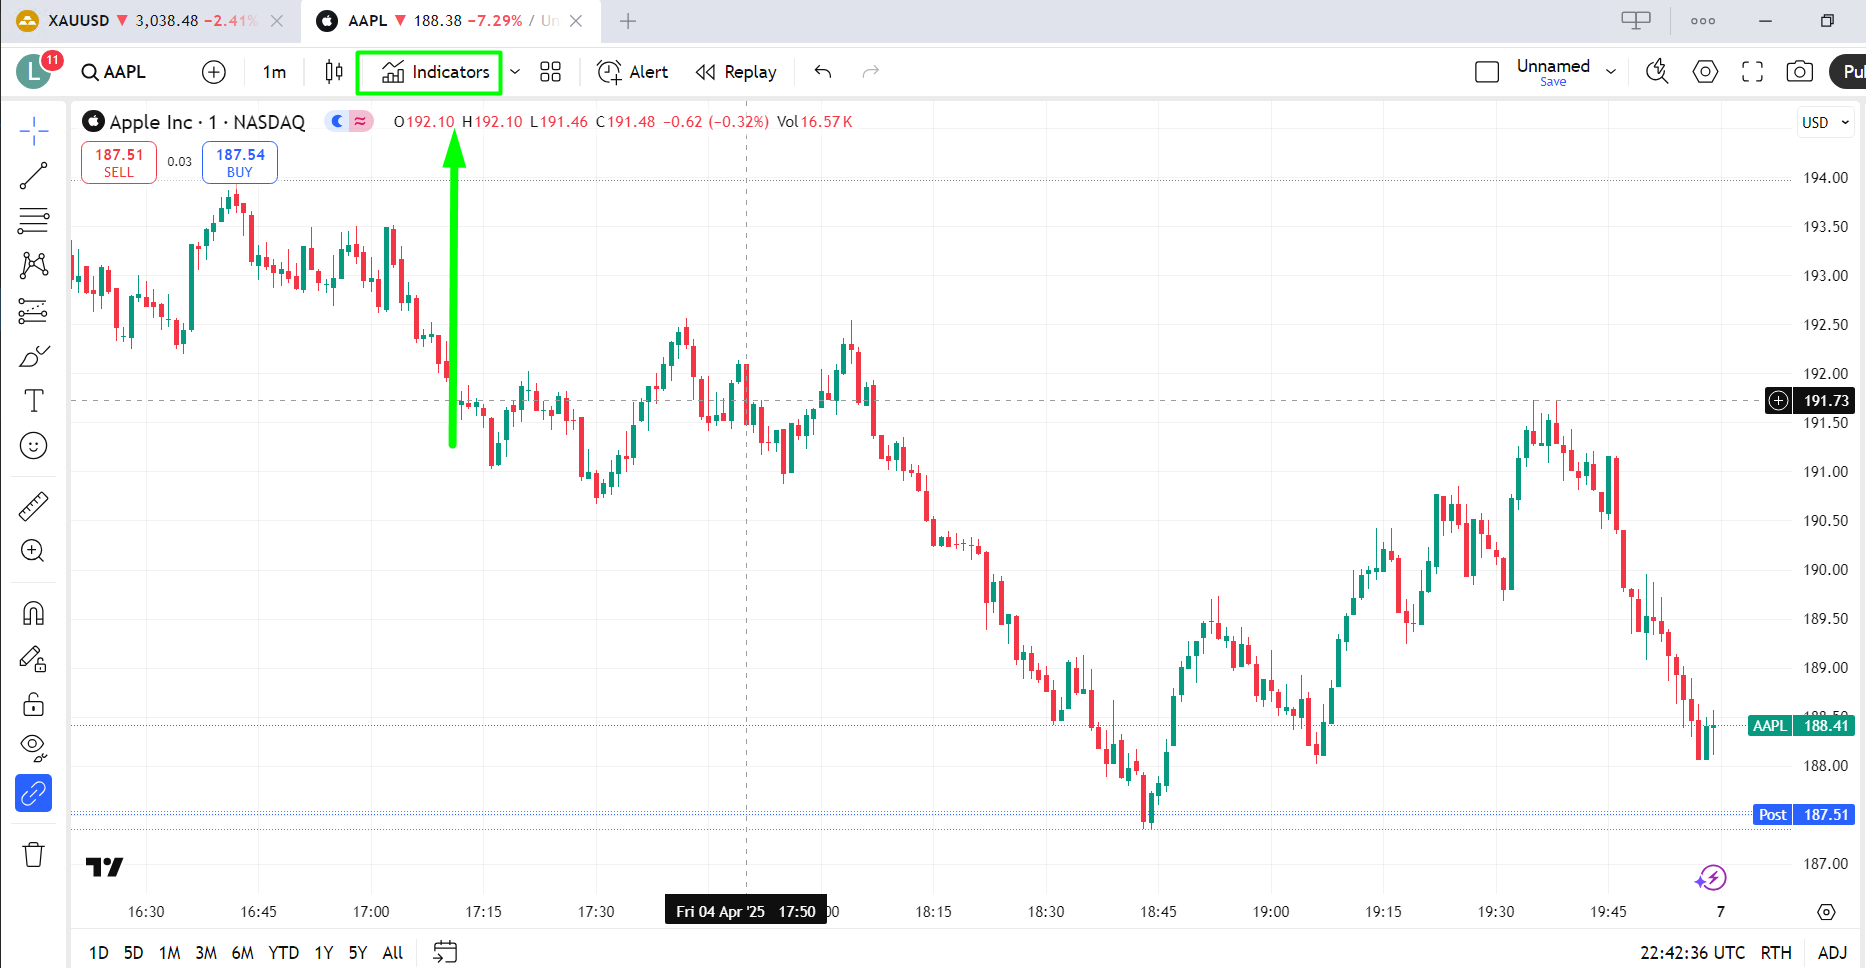Toggle magnet mode for drawings
This screenshot has height=968, width=1866.
pos(33,613)
